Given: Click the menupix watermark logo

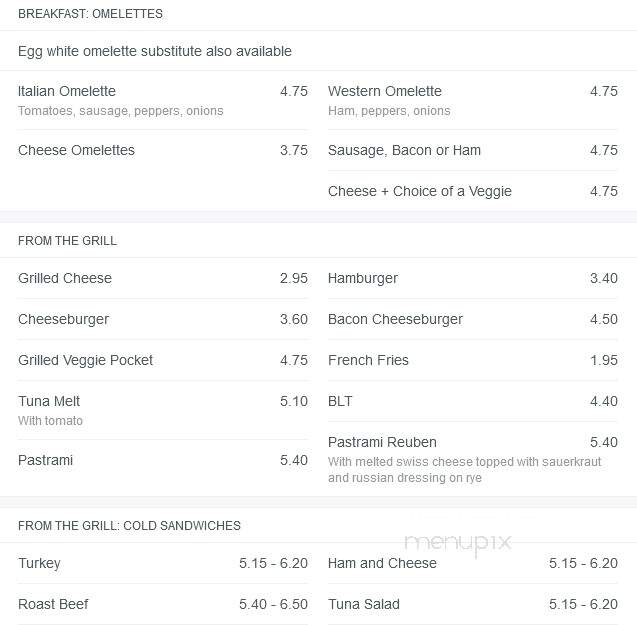Looking at the screenshot, I should tap(458, 543).
